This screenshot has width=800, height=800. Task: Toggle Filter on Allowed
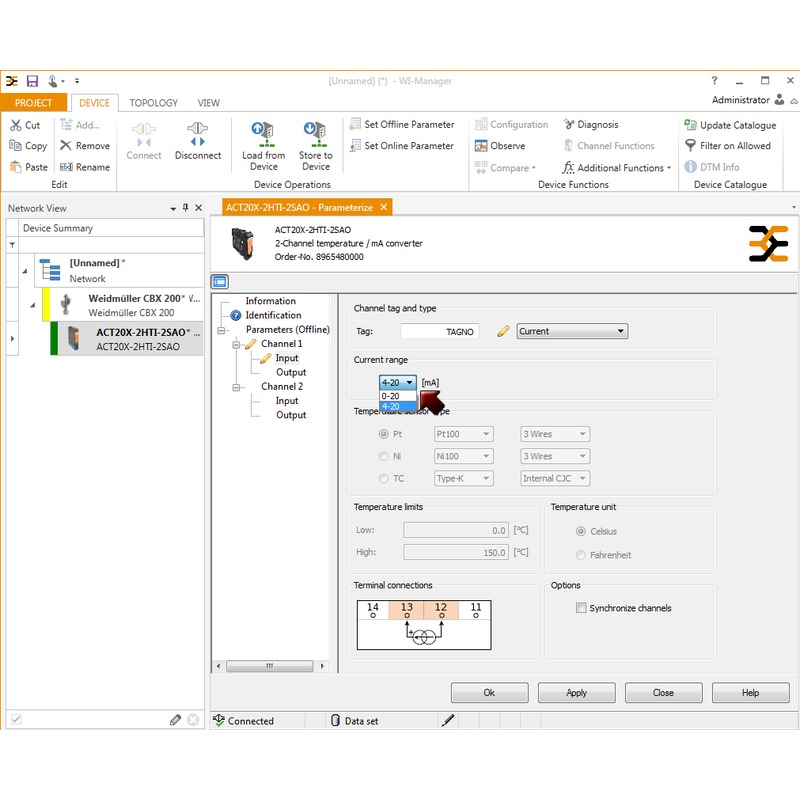point(728,146)
